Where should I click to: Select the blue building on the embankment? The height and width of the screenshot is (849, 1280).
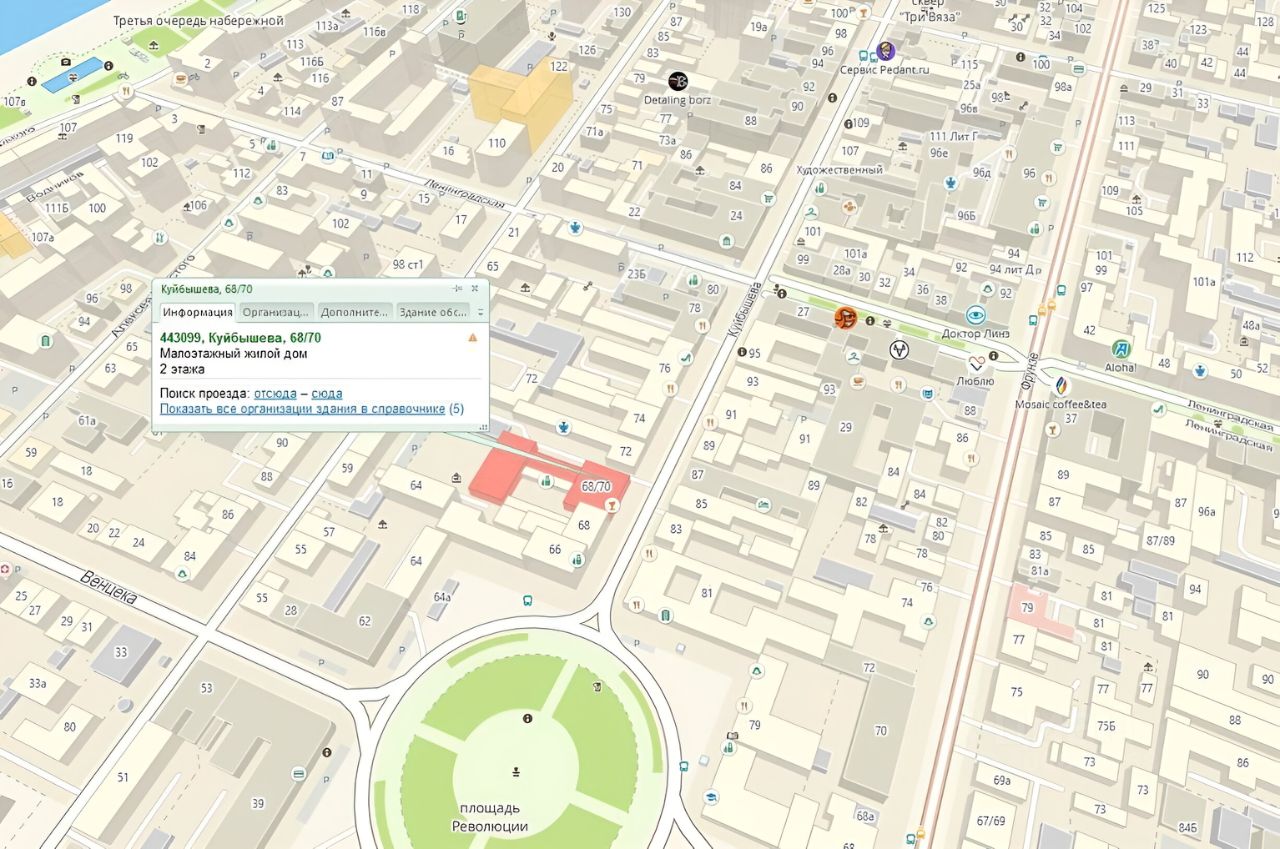click(72, 75)
